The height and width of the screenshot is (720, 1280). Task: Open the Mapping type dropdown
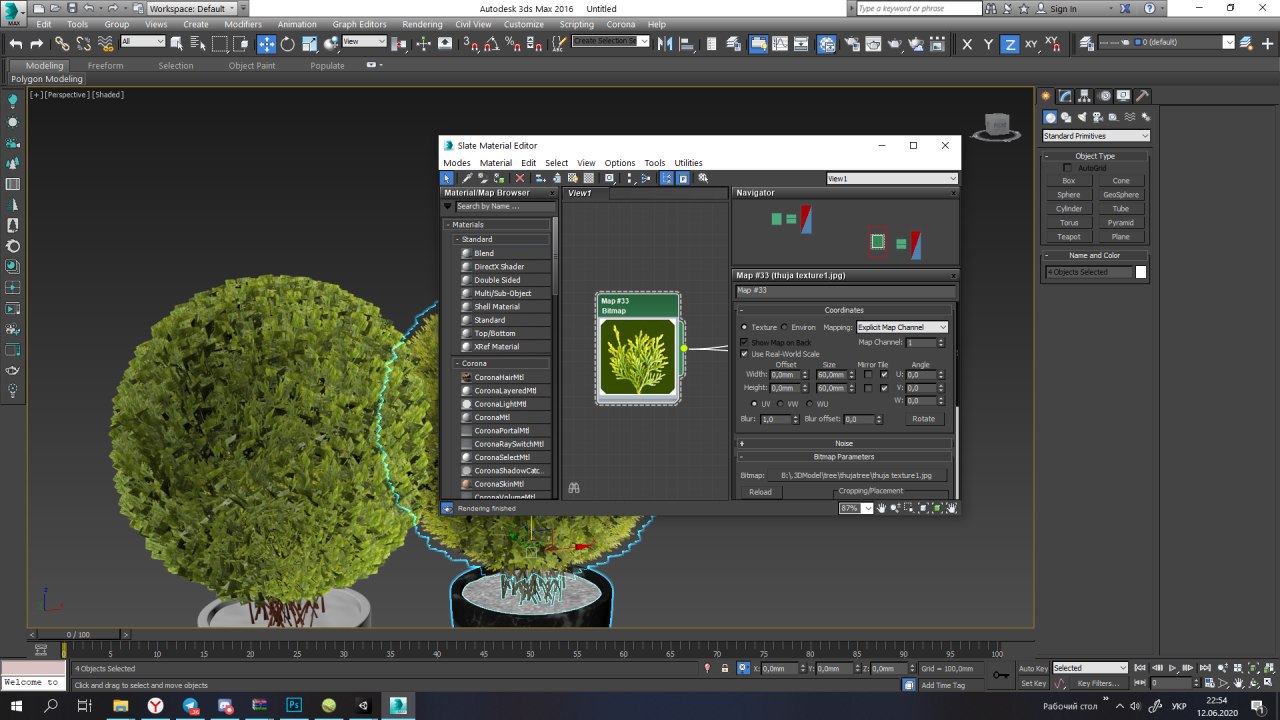902,327
